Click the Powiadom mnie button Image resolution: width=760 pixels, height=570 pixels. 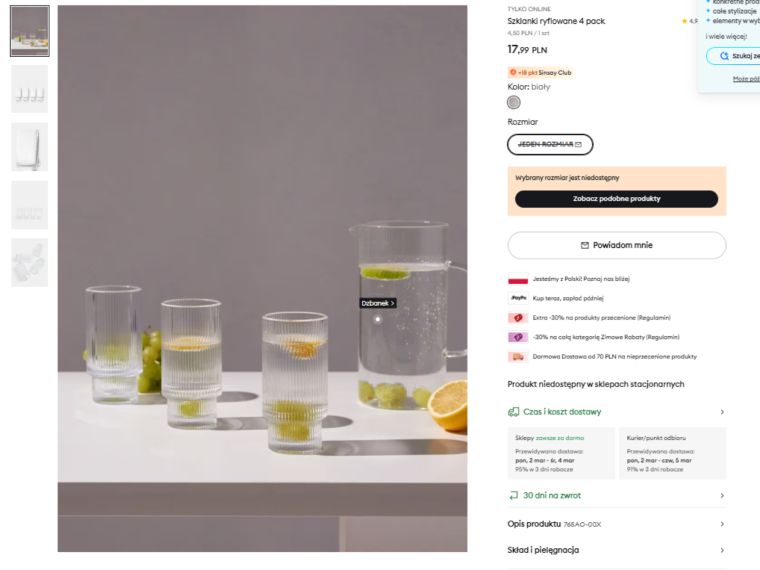pyautogui.click(x=616, y=245)
